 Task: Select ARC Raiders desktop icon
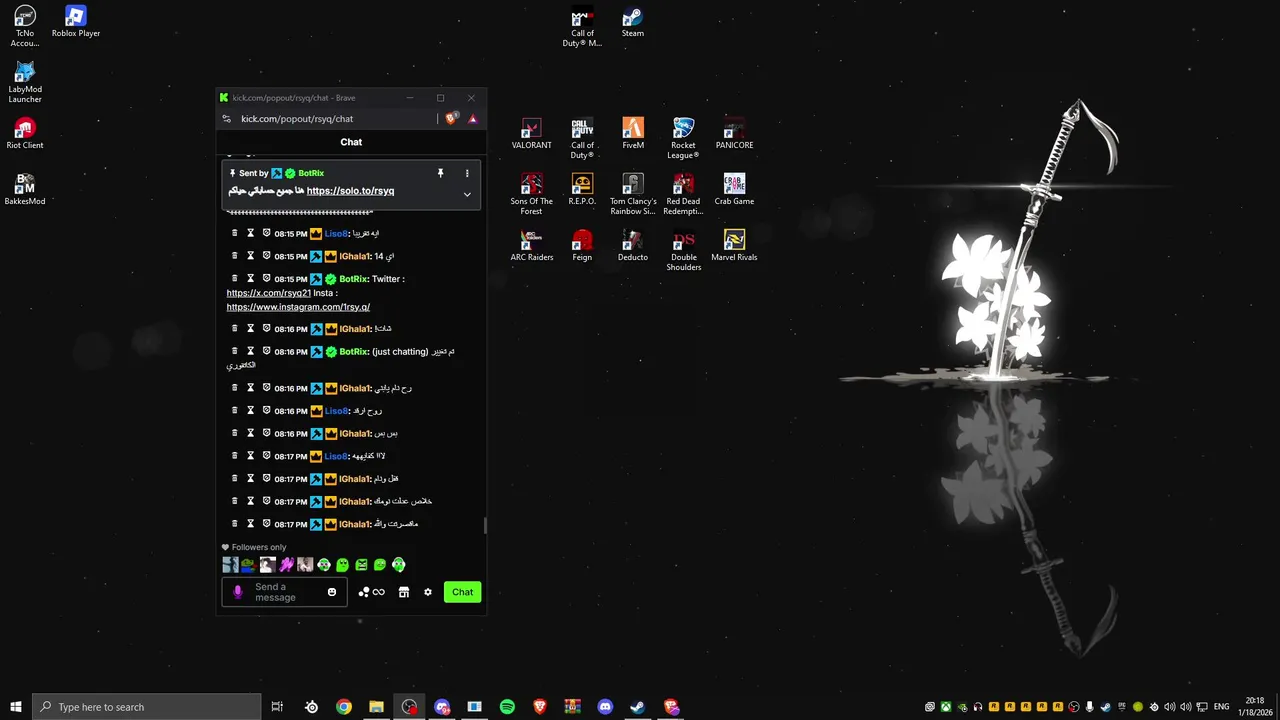pos(531,246)
